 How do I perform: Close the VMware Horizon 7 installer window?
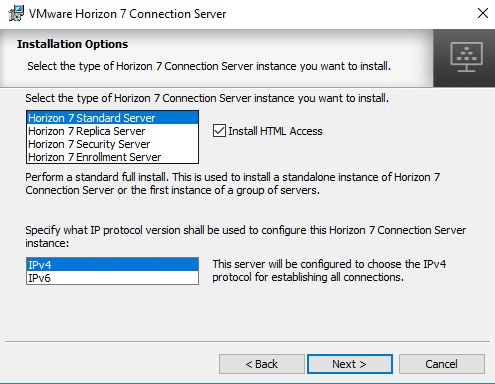tap(483, 13)
